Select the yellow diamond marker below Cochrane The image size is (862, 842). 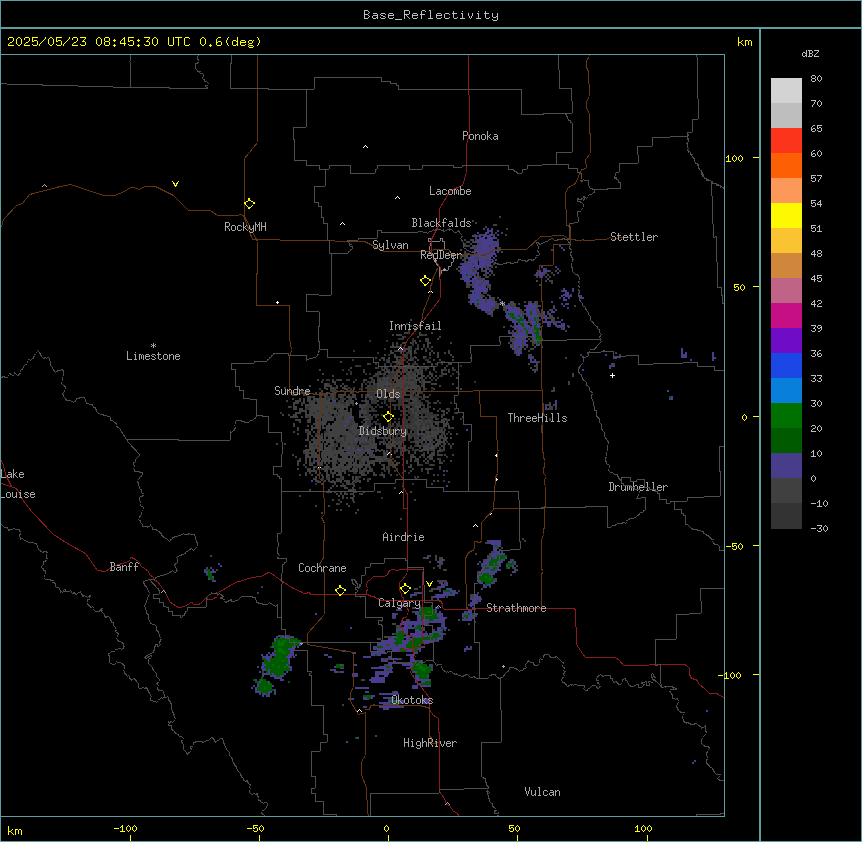[x=340, y=590]
